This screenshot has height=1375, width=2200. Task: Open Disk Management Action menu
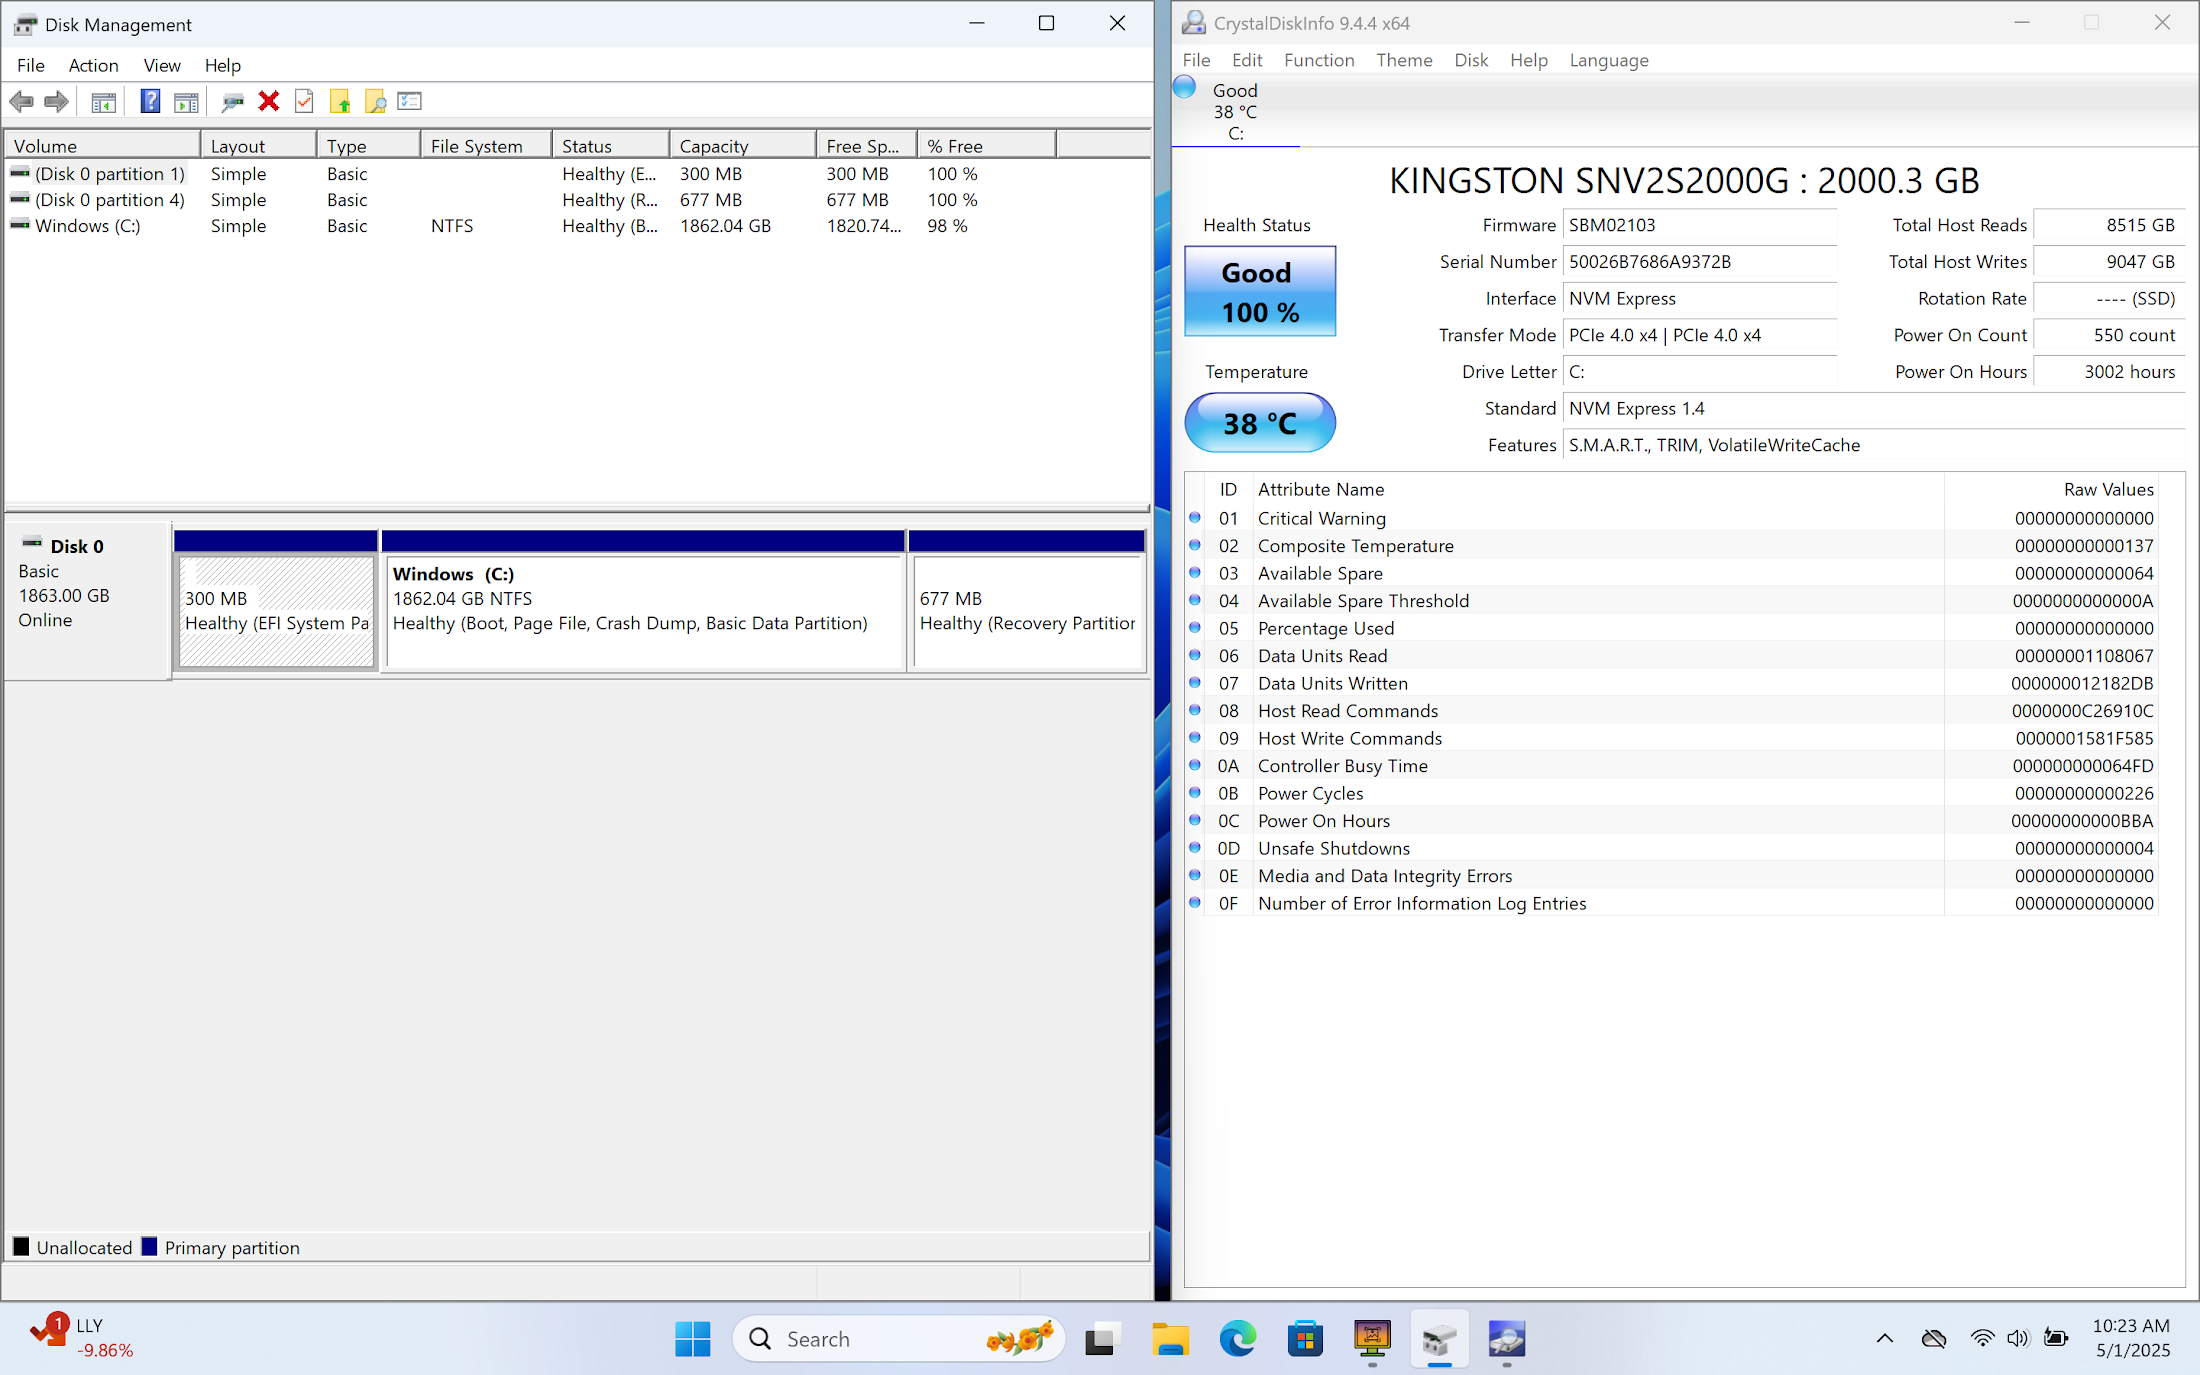93,65
